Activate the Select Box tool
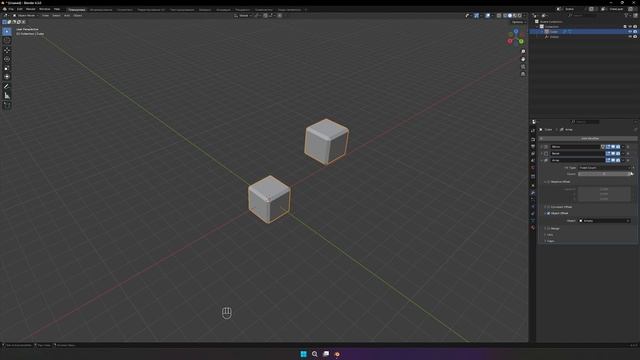 tap(7, 31)
